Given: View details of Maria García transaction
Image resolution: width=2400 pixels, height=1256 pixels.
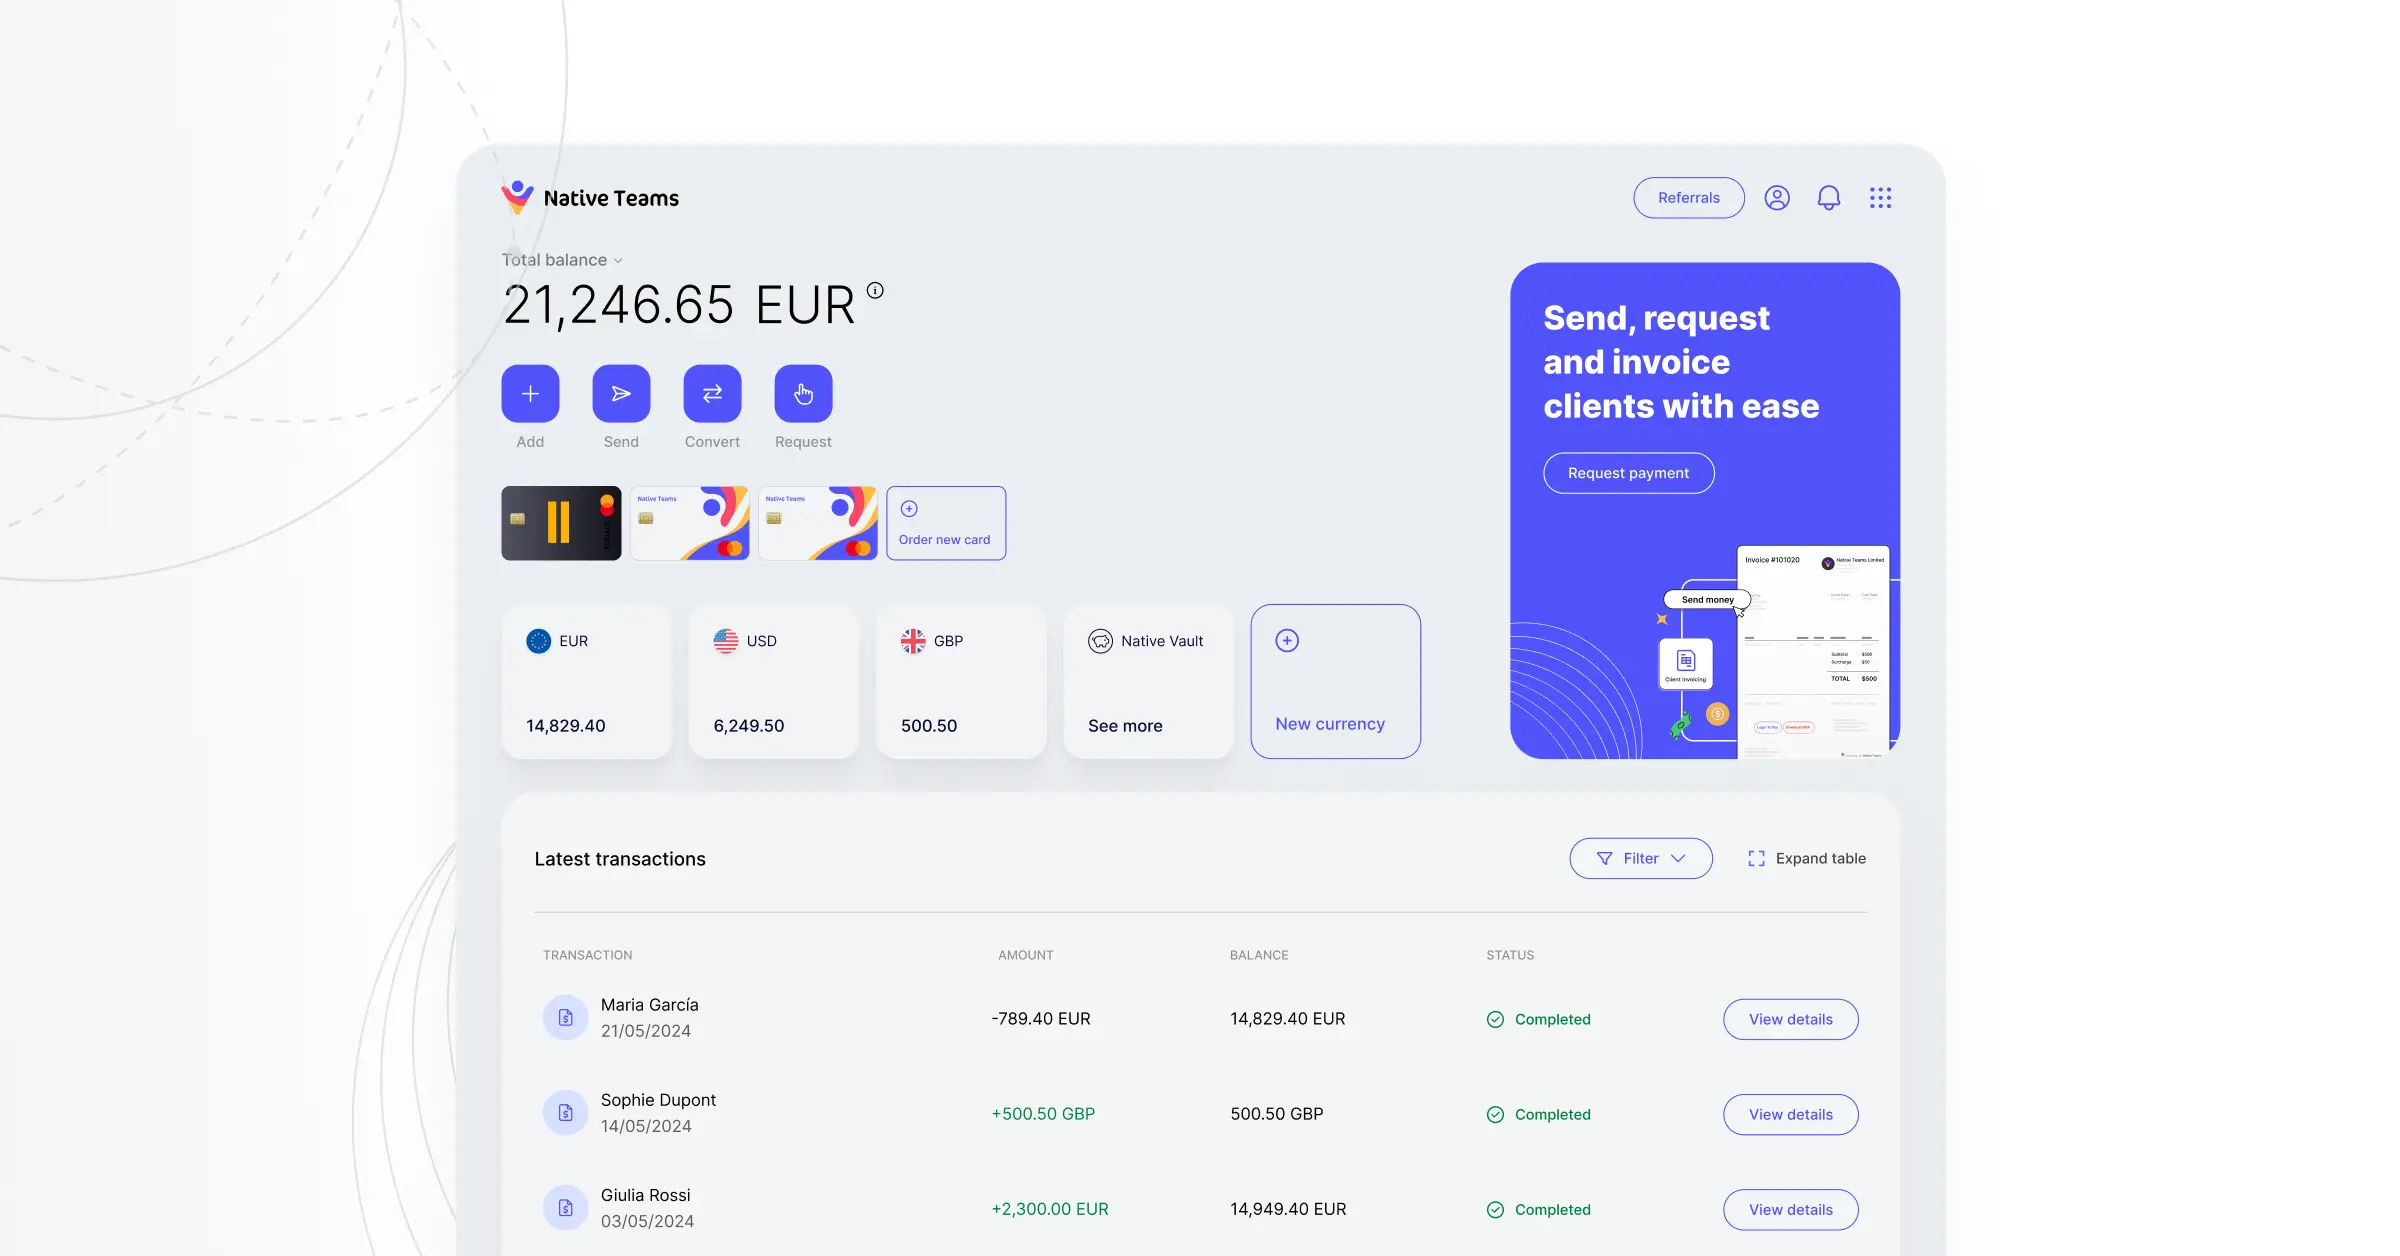Looking at the screenshot, I should coord(1790,1019).
